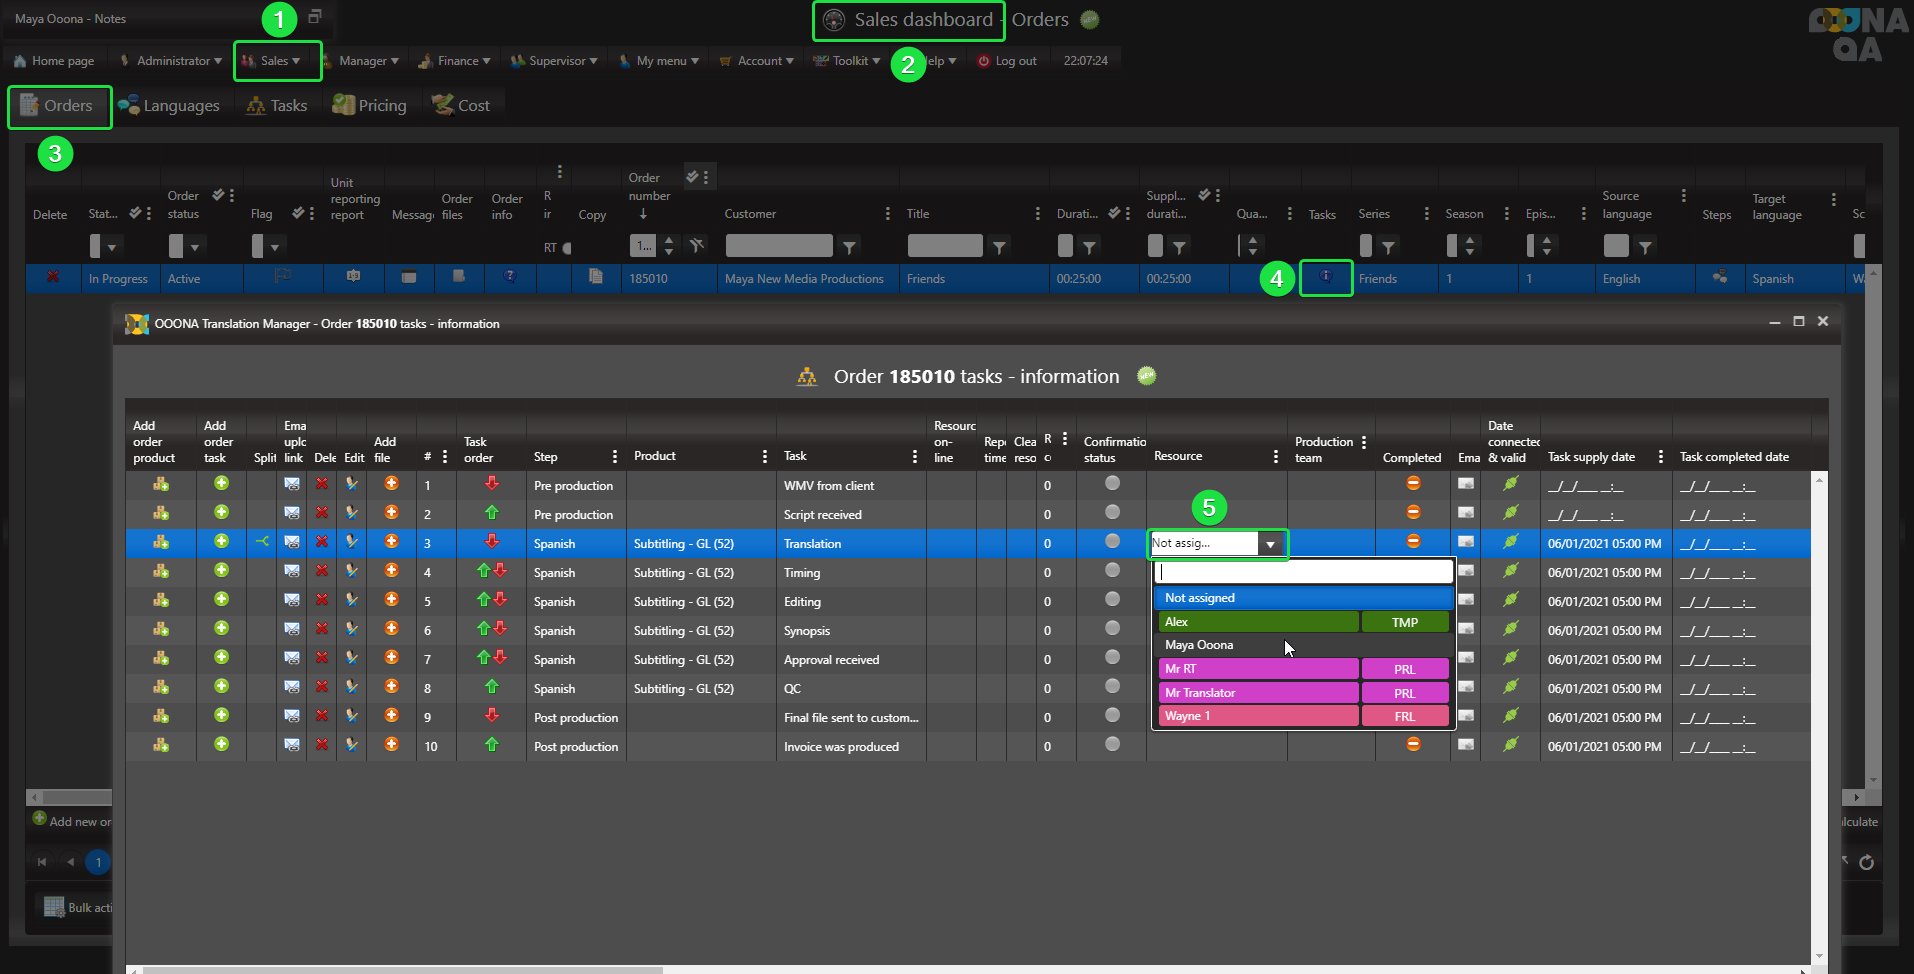Click email upload link icon for task 2
Image resolution: width=1914 pixels, height=974 pixels.
coord(292,513)
